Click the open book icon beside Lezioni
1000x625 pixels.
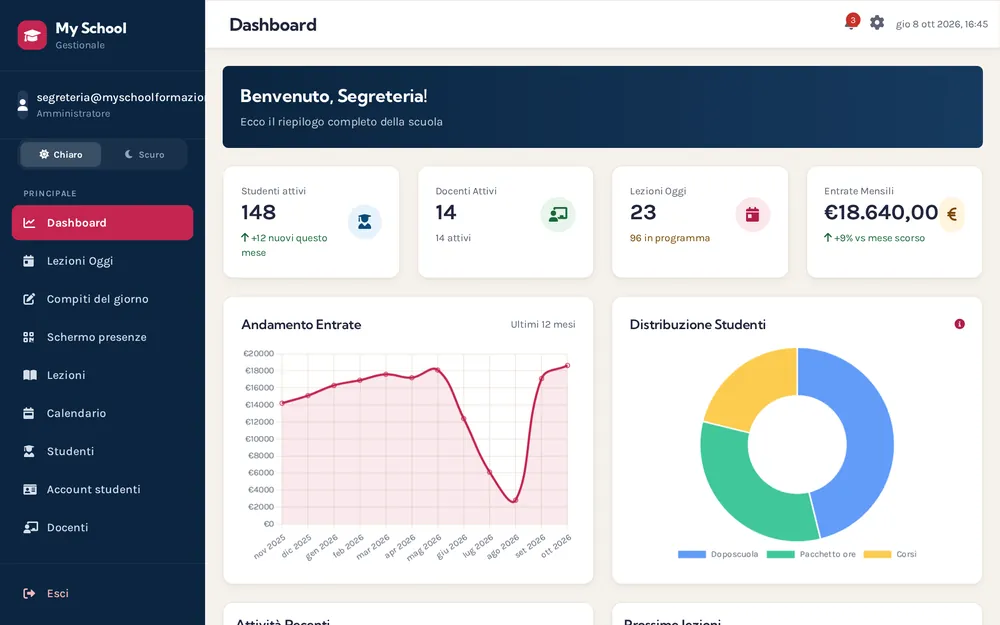pyautogui.click(x=29, y=375)
